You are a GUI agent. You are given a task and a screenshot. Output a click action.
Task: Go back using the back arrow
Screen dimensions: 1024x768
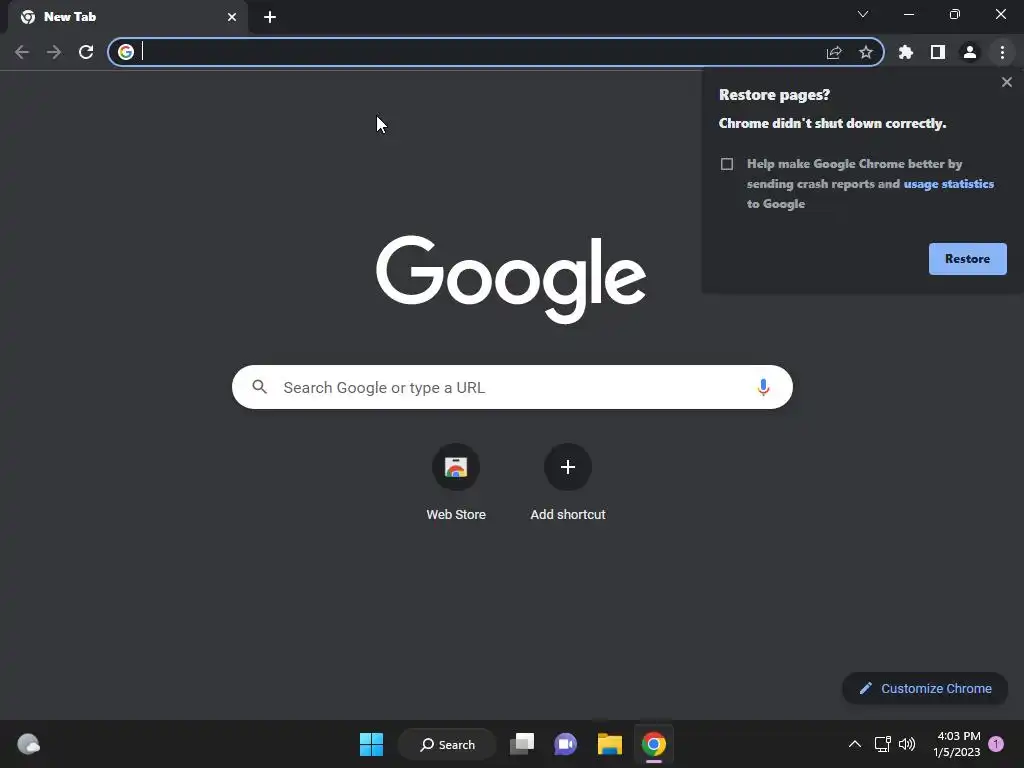[22, 52]
